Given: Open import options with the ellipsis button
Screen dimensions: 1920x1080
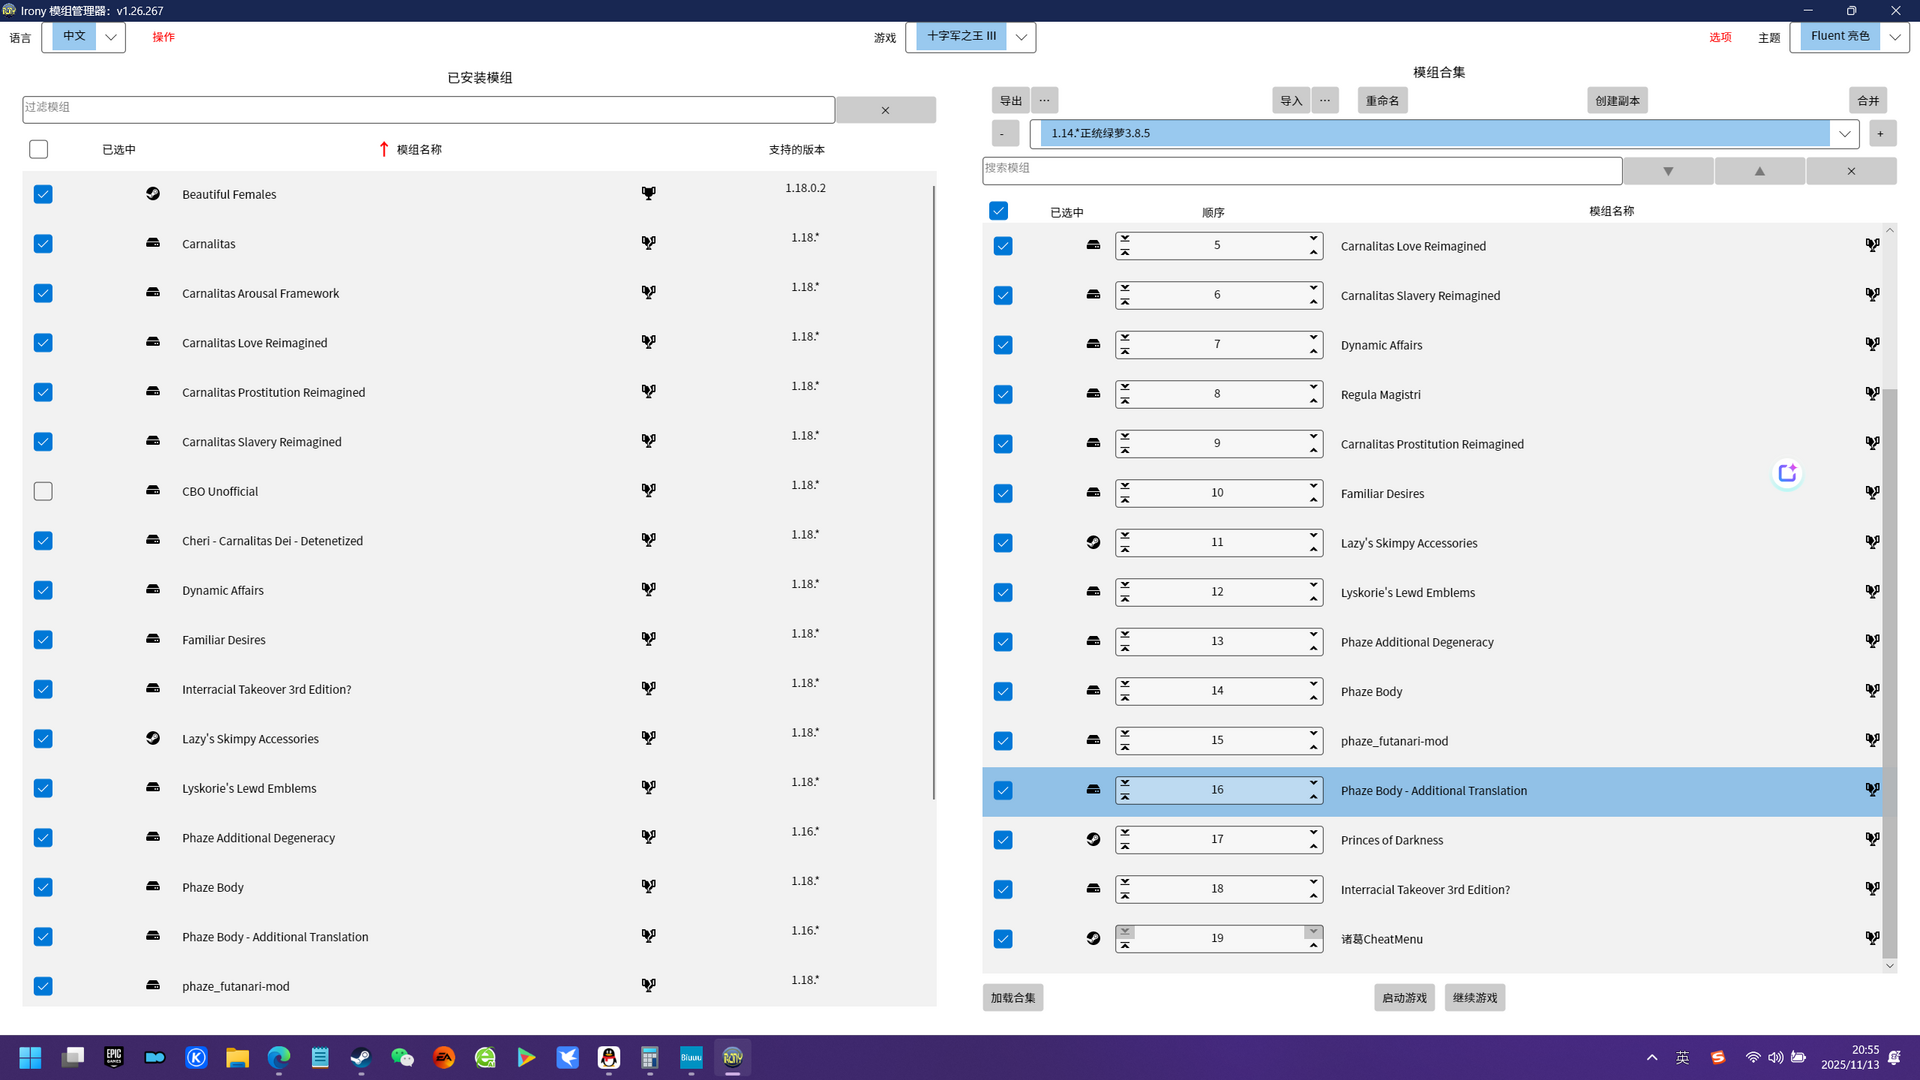Looking at the screenshot, I should click(1325, 100).
